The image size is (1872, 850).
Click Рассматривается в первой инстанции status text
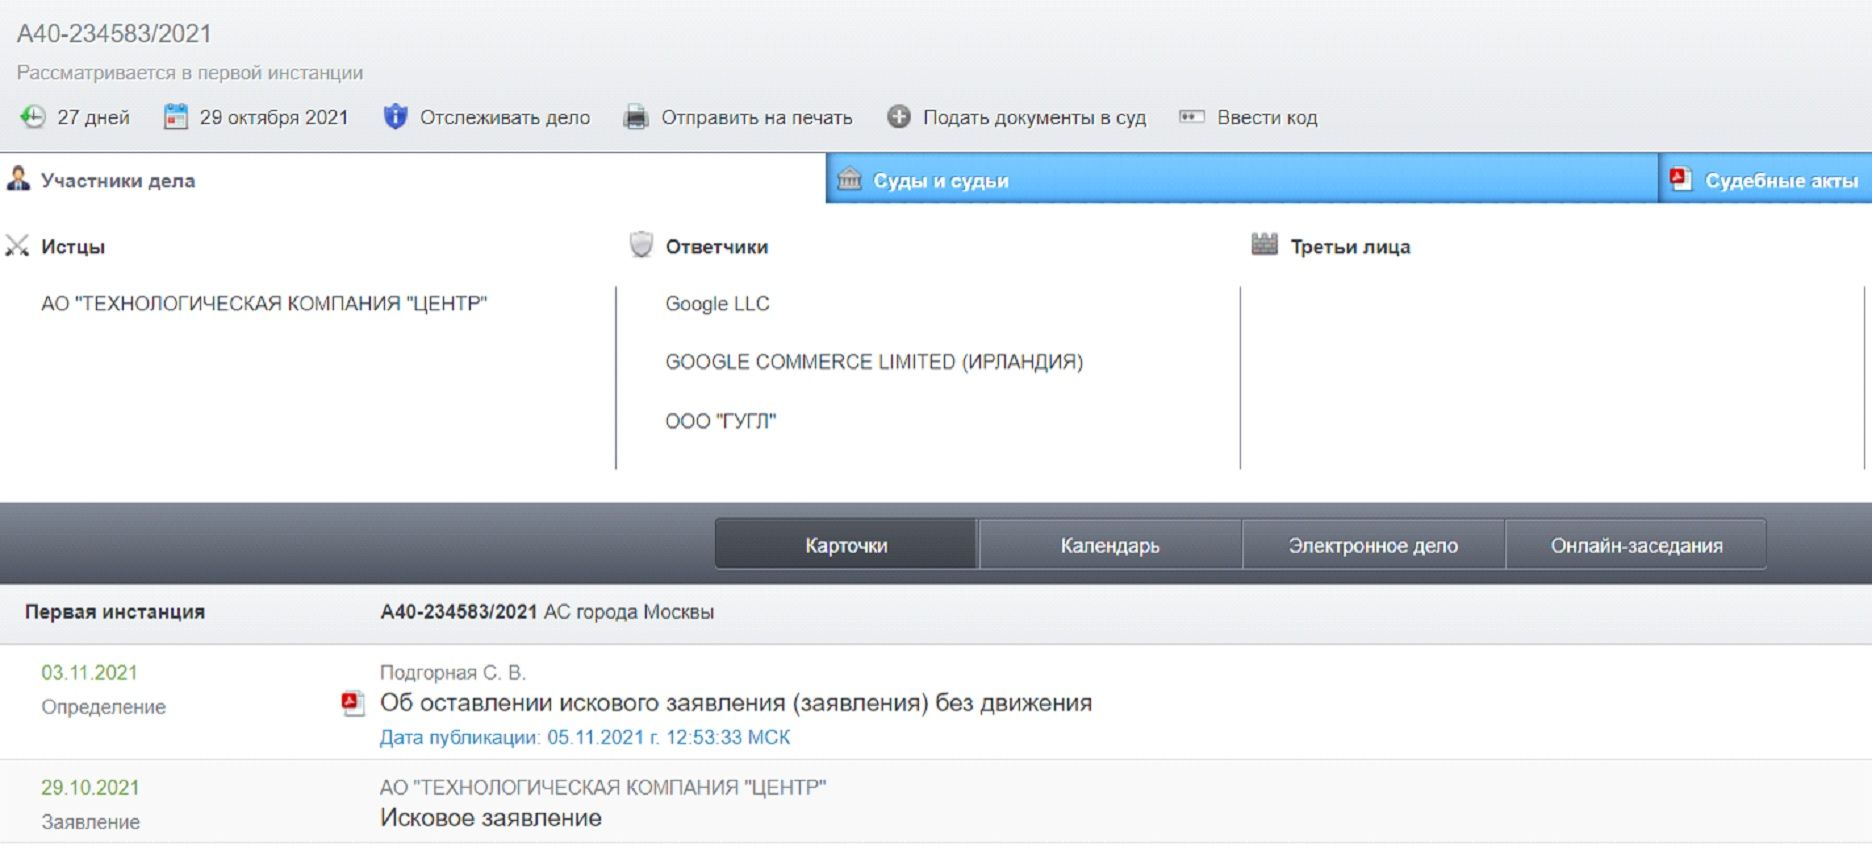pos(190,73)
